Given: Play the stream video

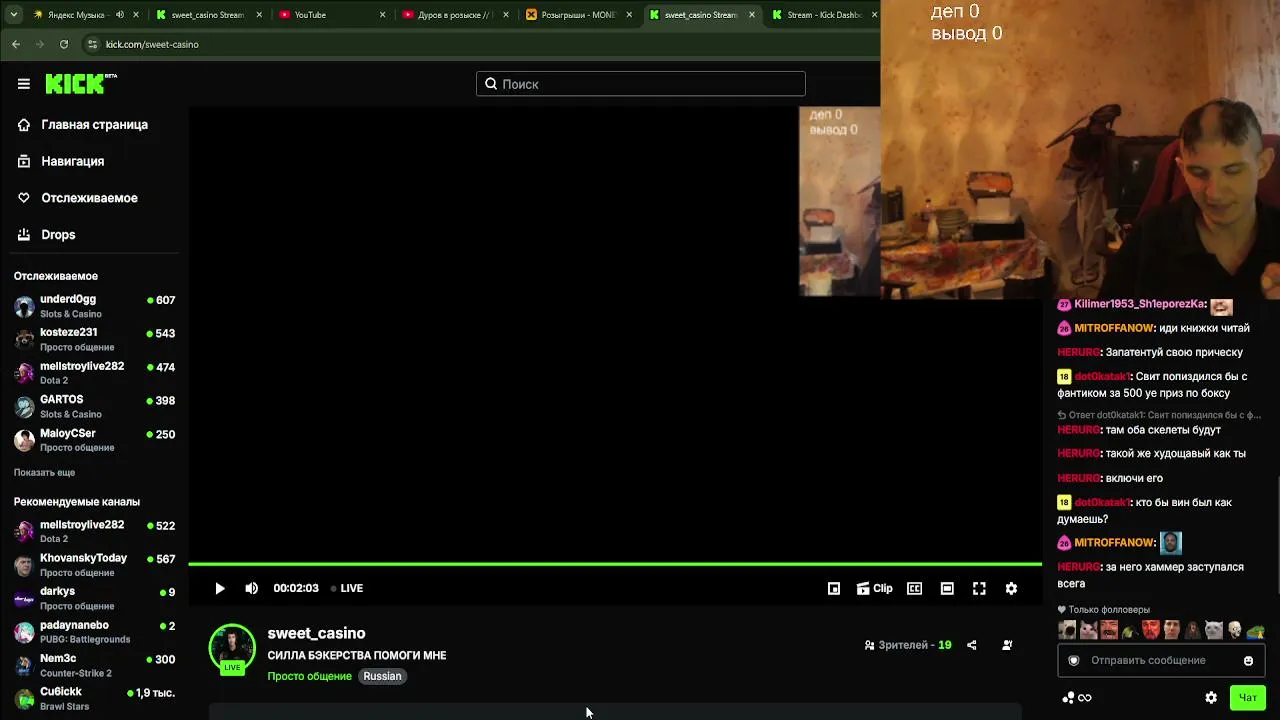Looking at the screenshot, I should click(x=220, y=588).
